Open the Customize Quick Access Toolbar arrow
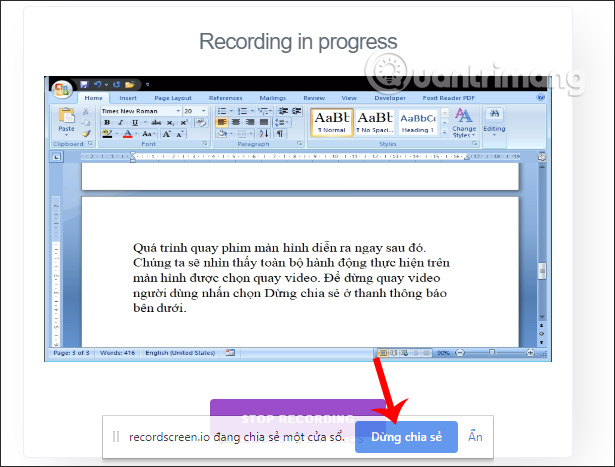The image size is (615, 467). 147,84
